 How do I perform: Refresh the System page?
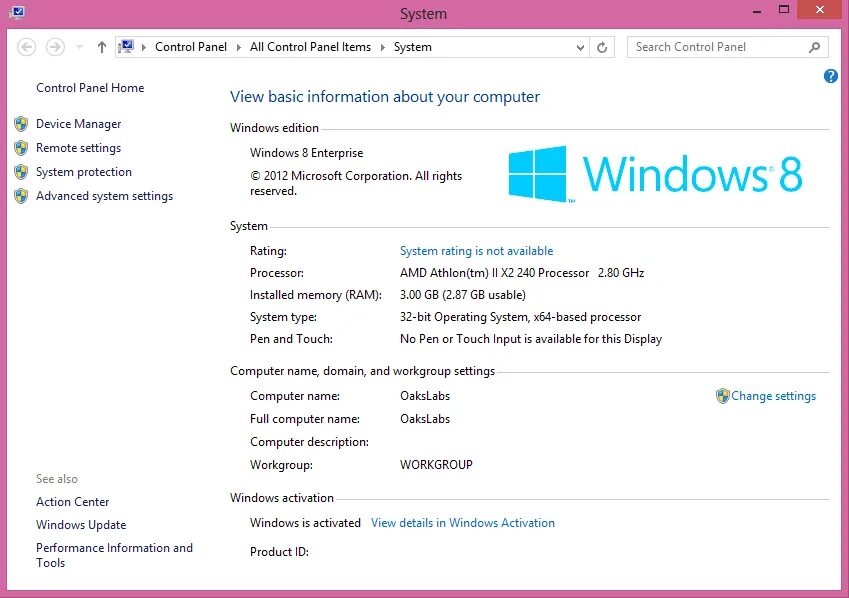[x=602, y=48]
